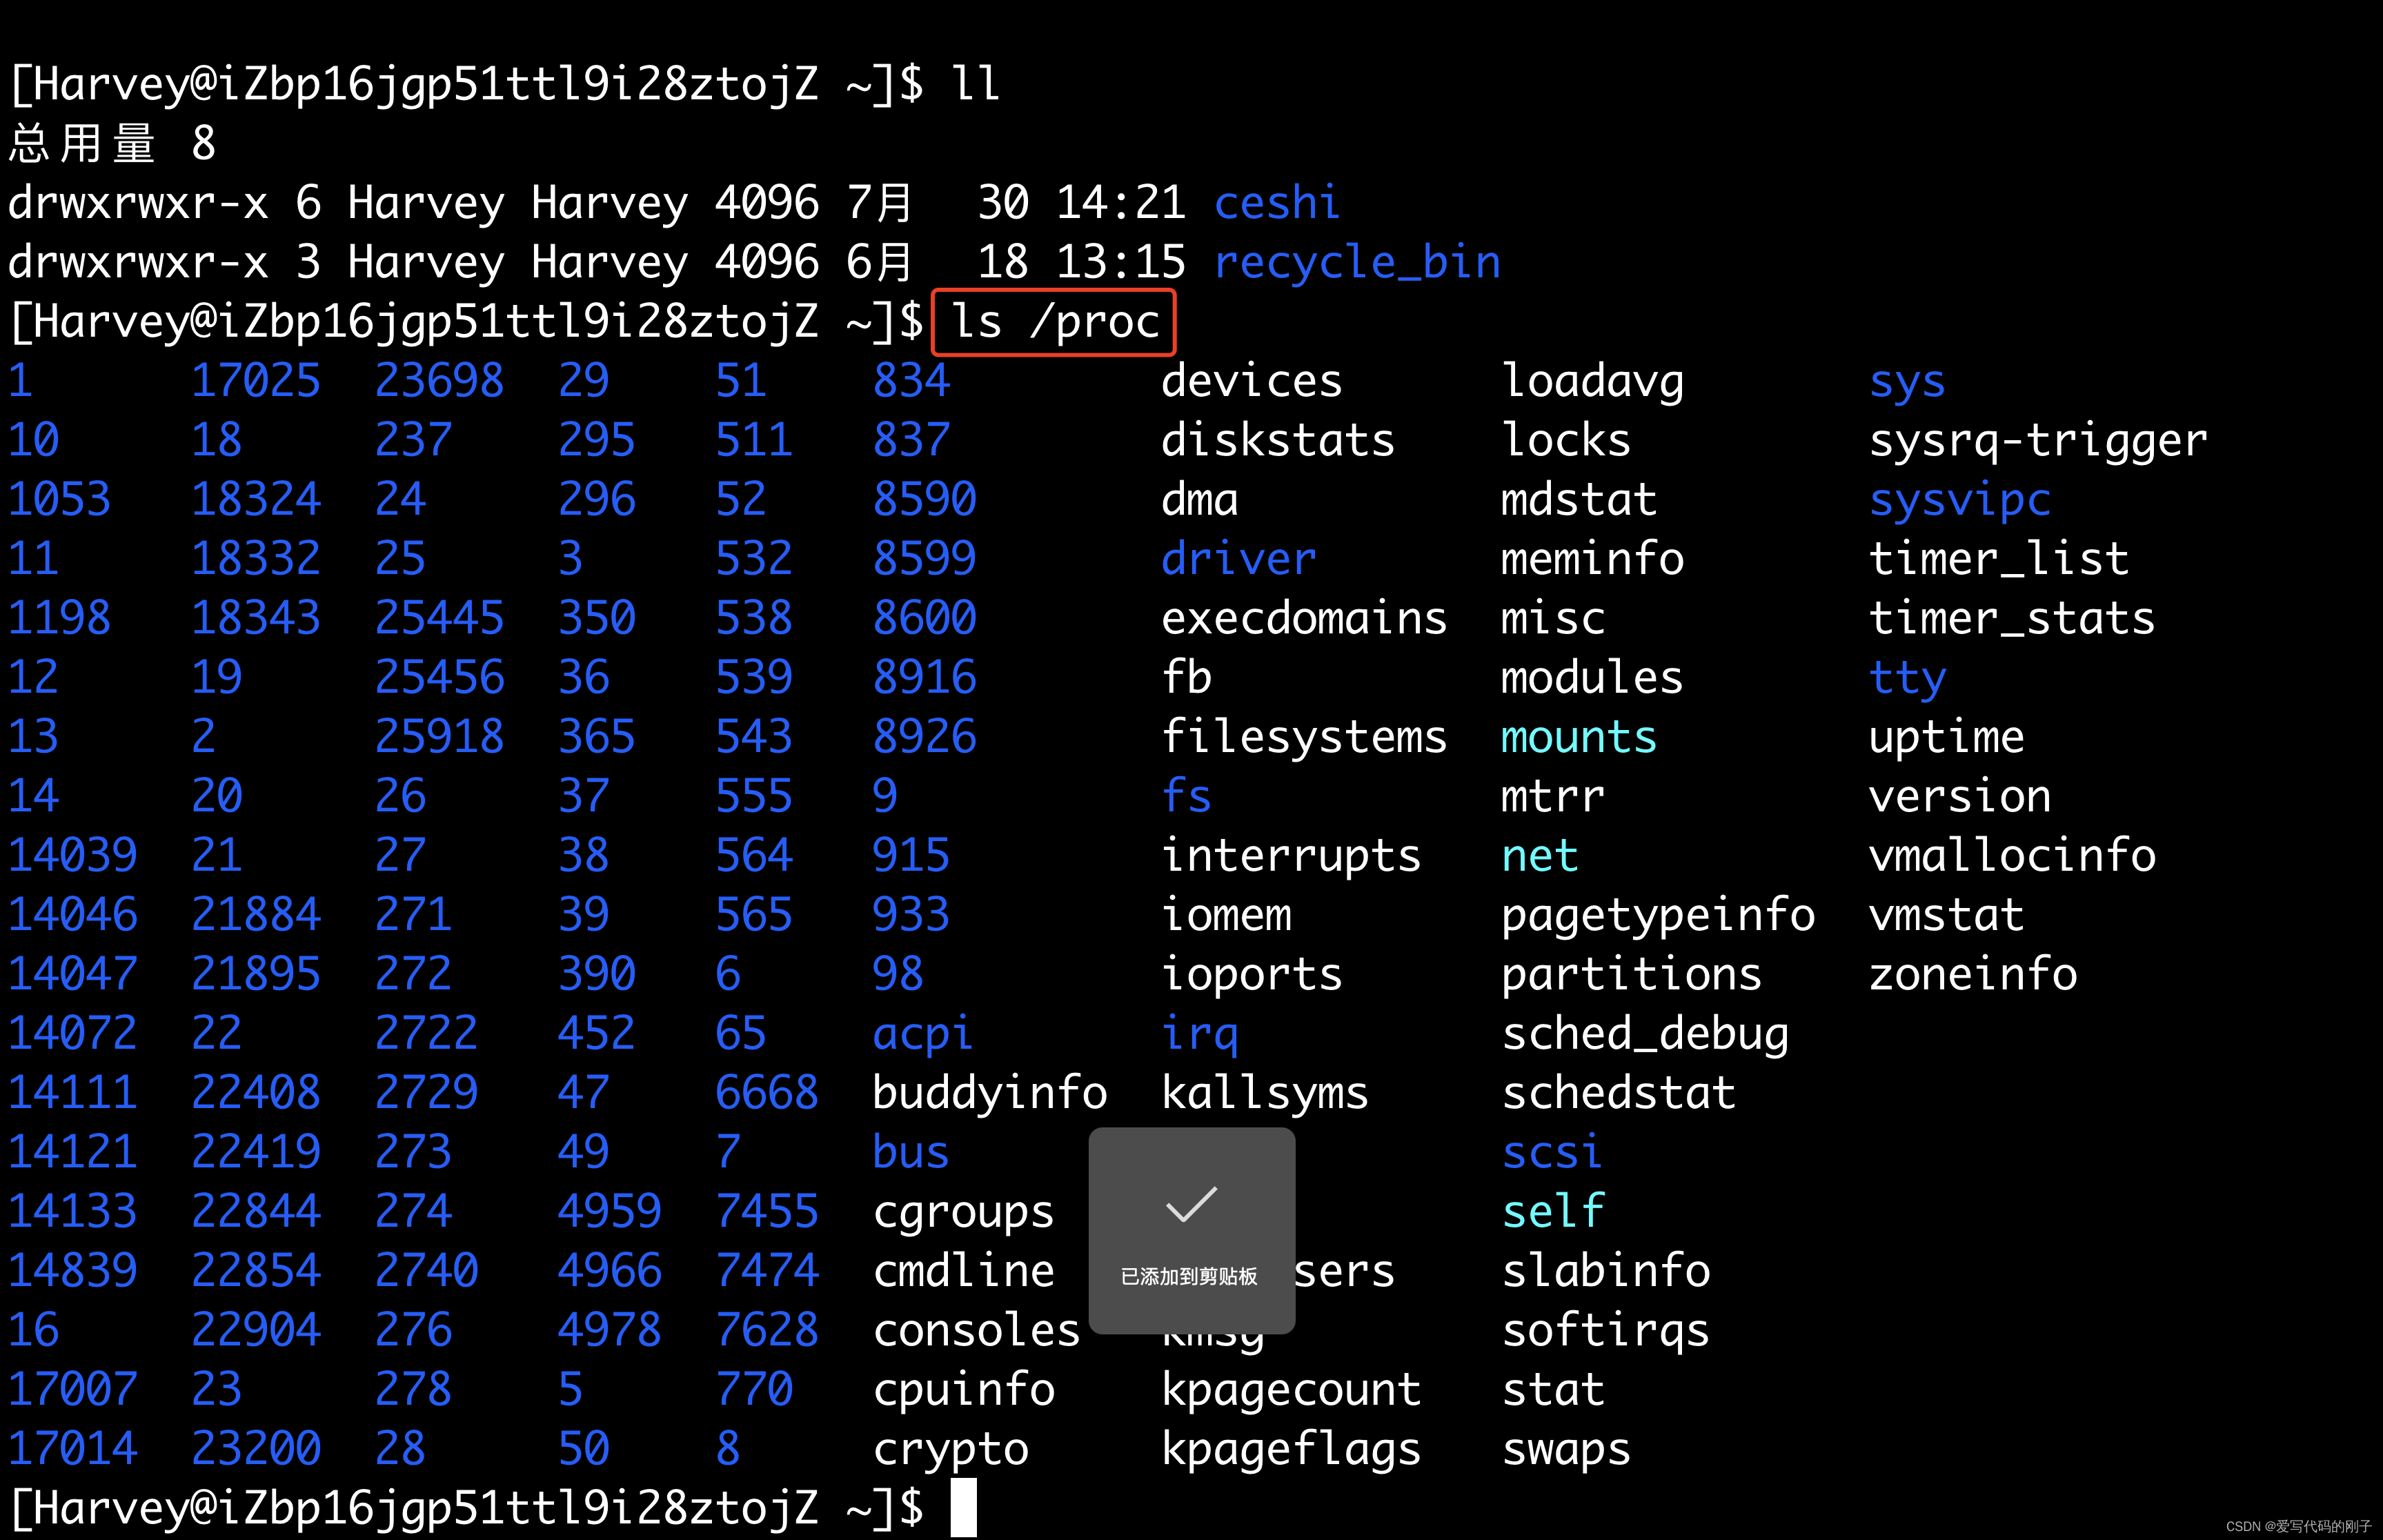Click process directory '14039'
The image size is (2383, 1540).
point(73,855)
